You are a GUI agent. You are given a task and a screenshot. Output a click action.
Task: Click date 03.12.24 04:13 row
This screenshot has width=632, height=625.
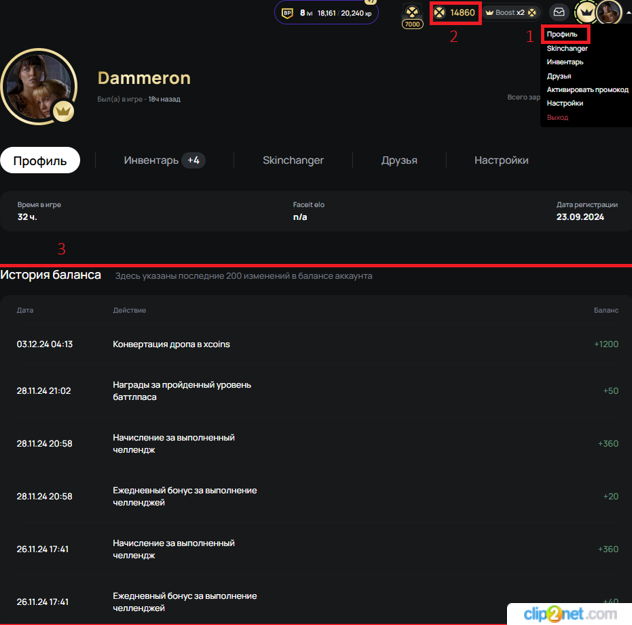45,344
